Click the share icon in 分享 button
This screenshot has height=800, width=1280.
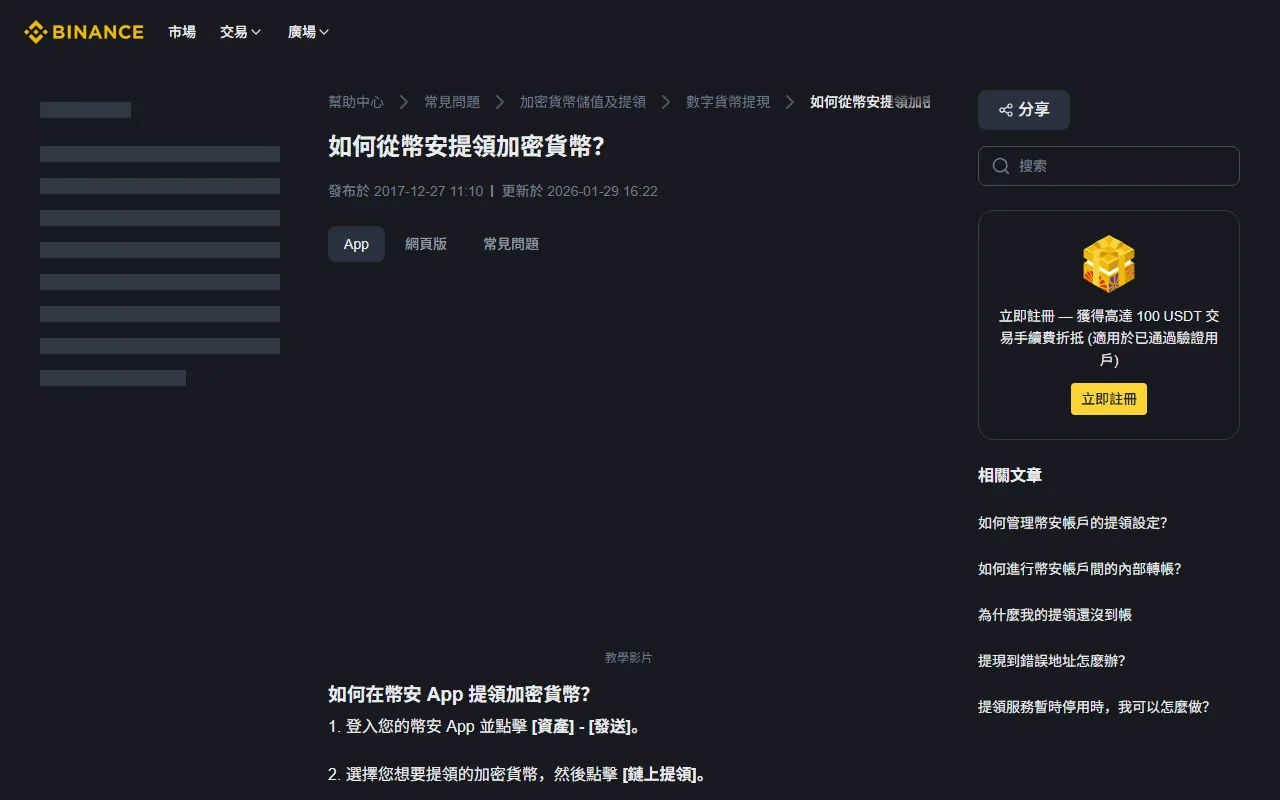[1006, 110]
